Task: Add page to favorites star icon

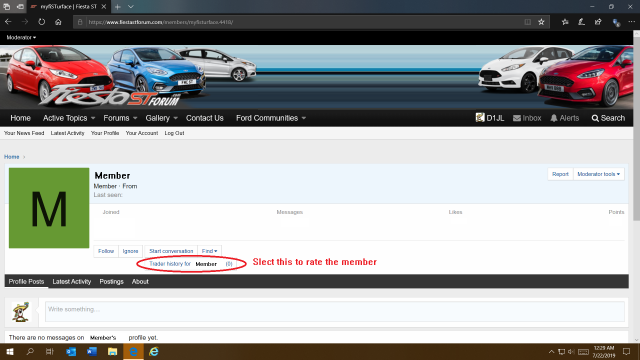Action: [541, 22]
